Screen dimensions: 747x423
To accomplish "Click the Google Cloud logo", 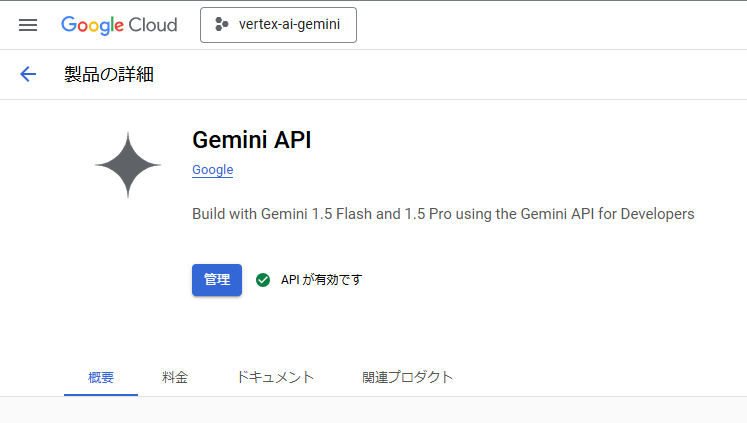I will pyautogui.click(x=119, y=25).
